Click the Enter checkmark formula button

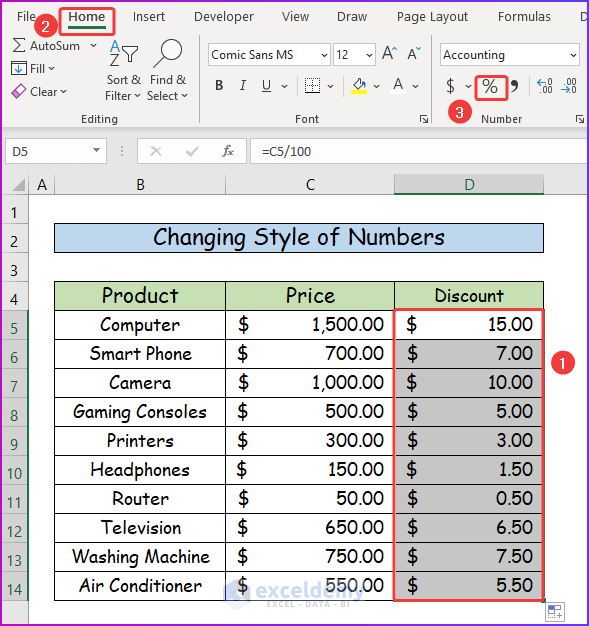[x=192, y=151]
